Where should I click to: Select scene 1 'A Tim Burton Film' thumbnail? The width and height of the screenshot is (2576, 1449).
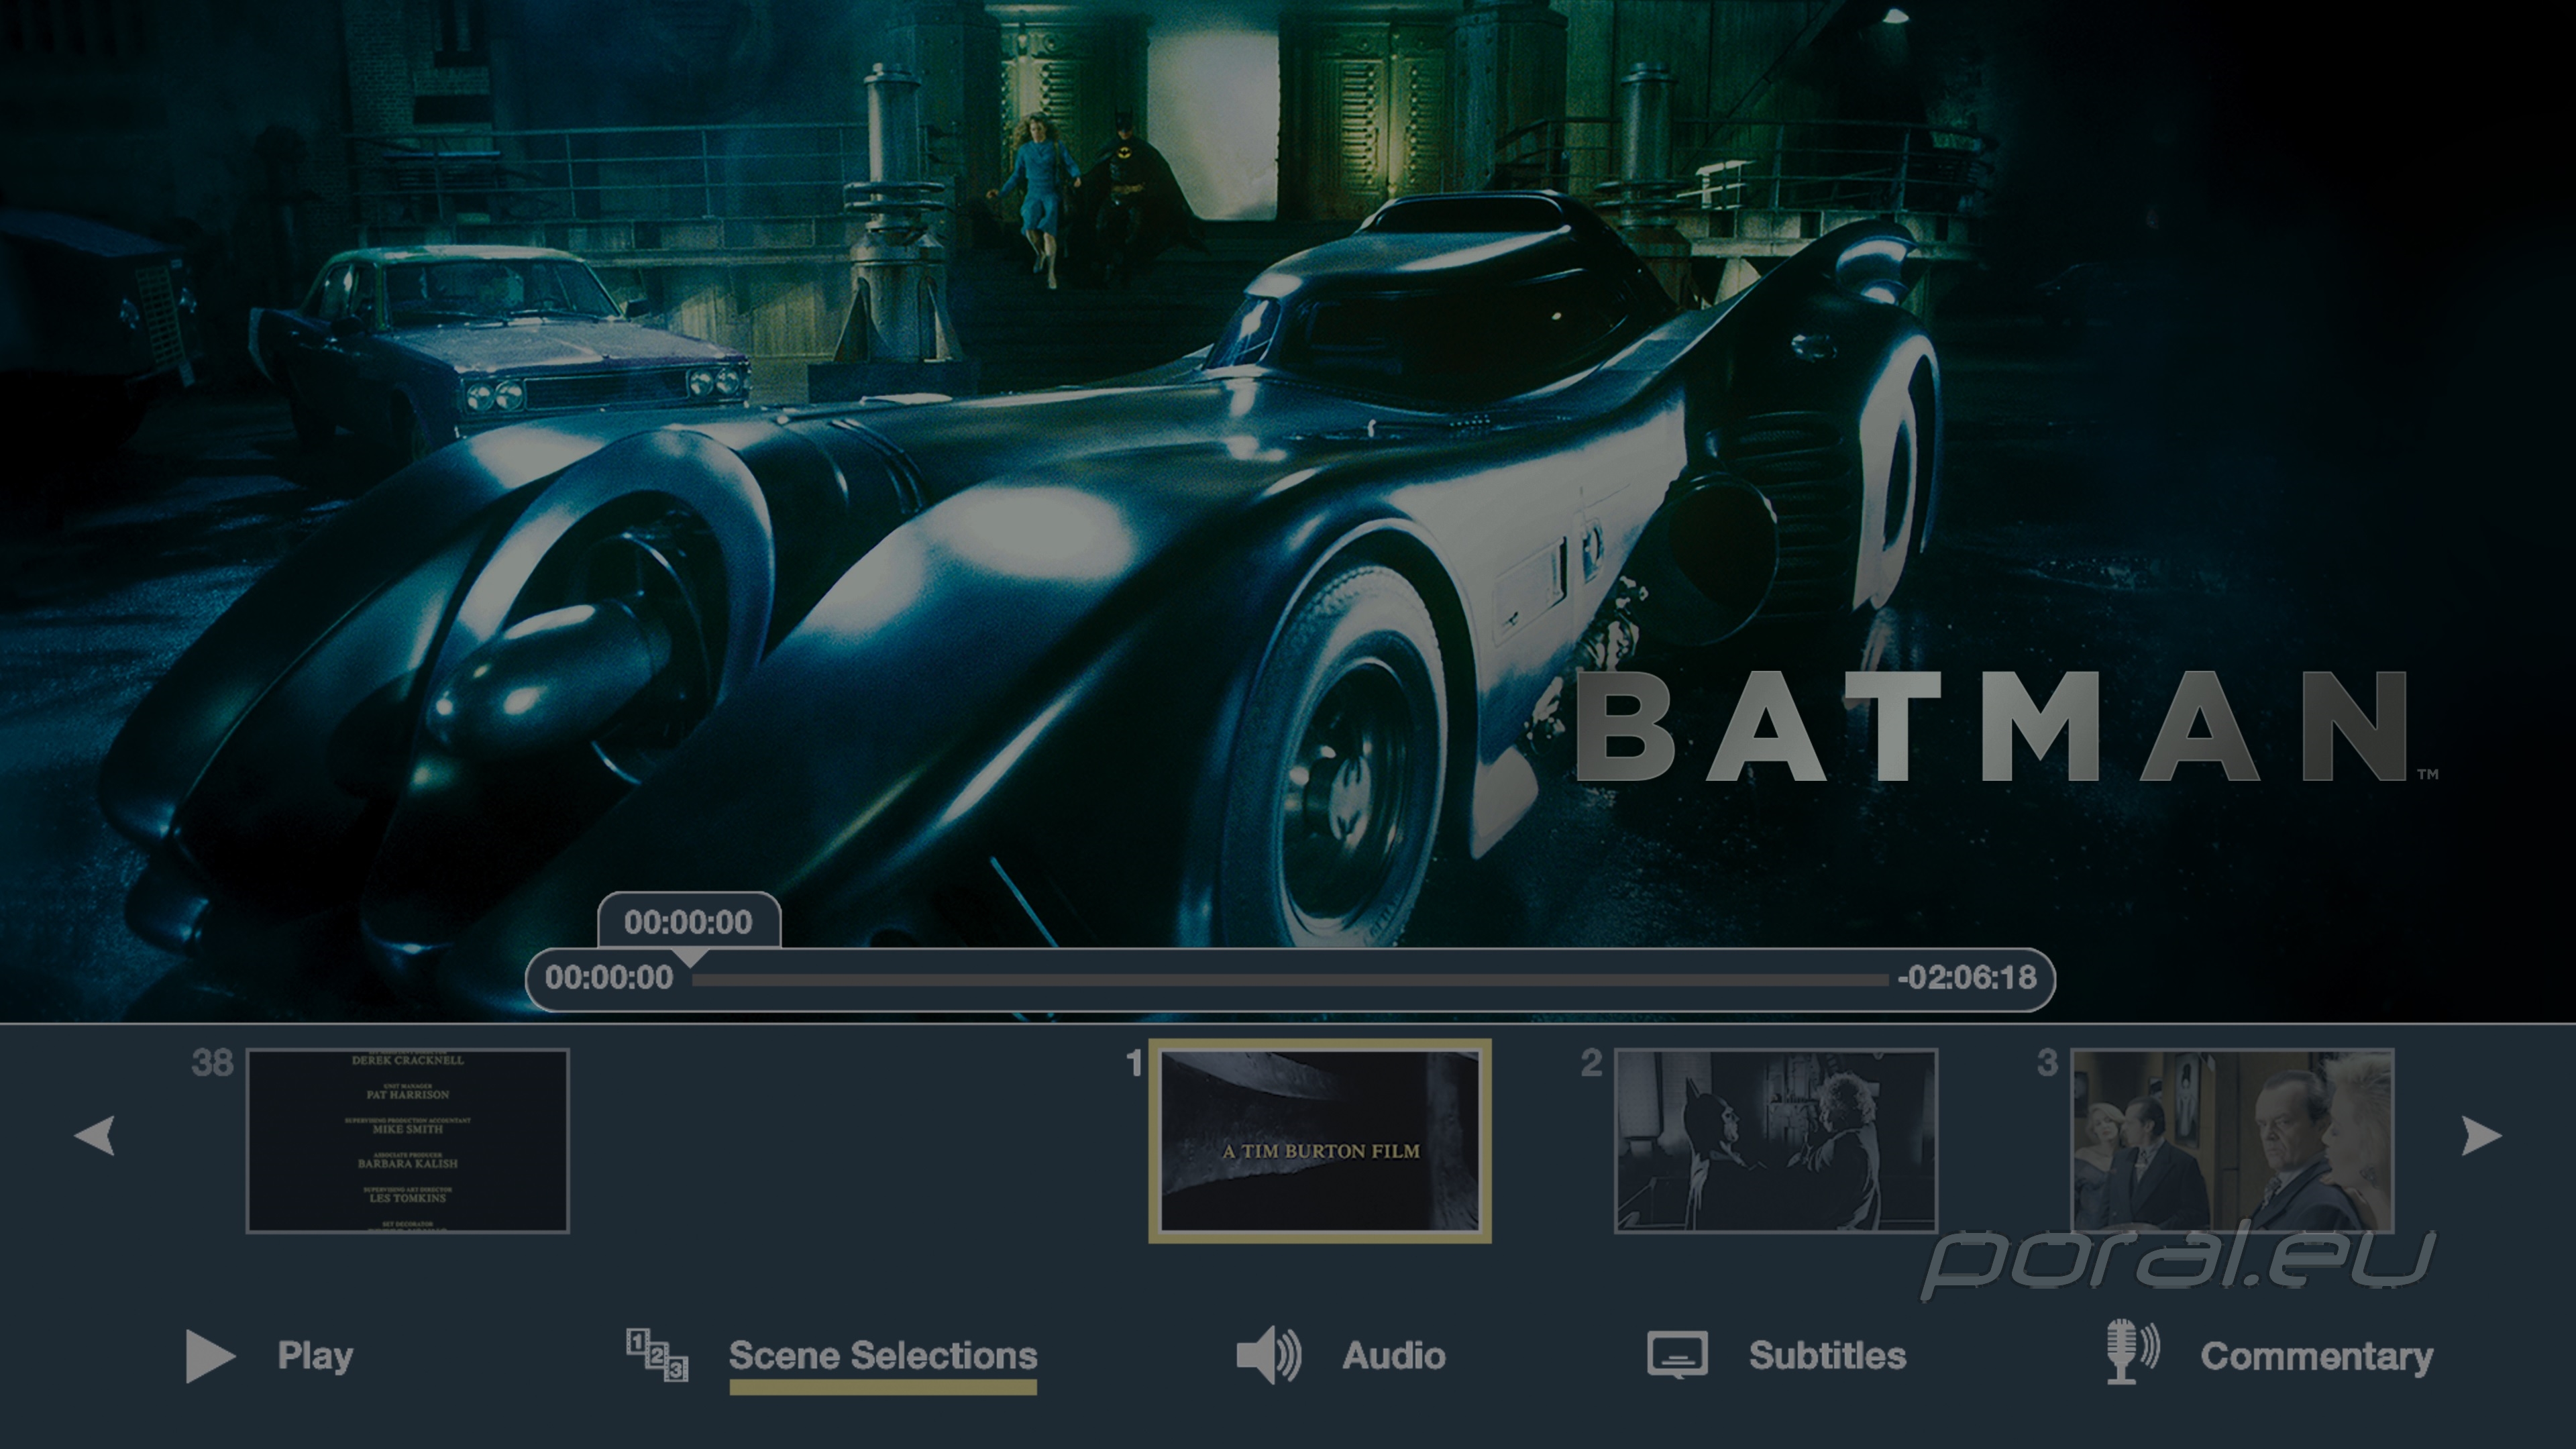tap(1320, 1141)
